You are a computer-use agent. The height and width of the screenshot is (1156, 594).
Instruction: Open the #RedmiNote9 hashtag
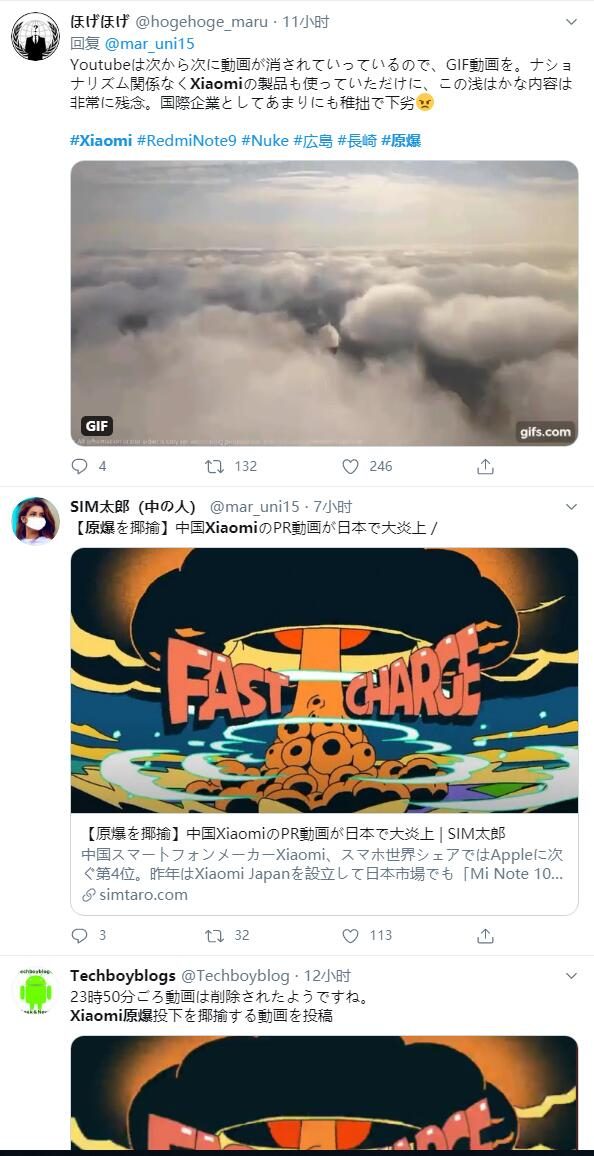tap(186, 141)
